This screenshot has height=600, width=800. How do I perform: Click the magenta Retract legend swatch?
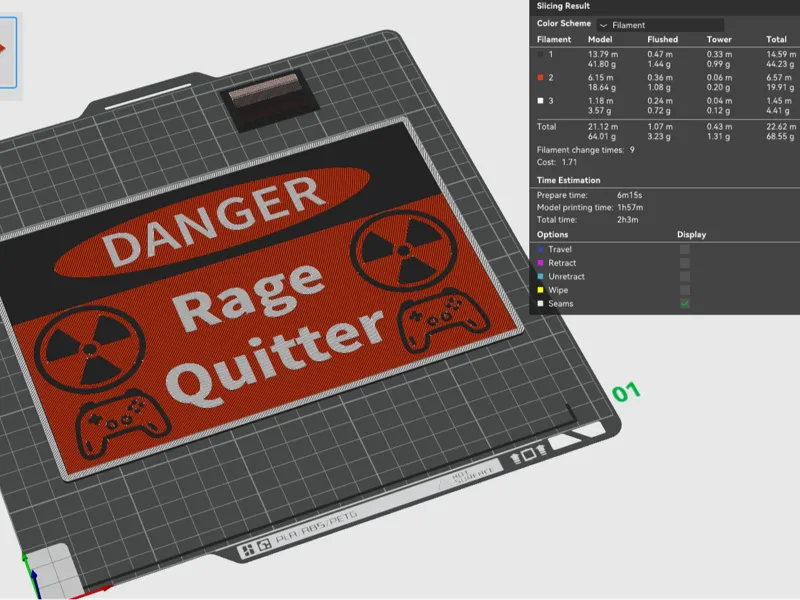click(540, 263)
